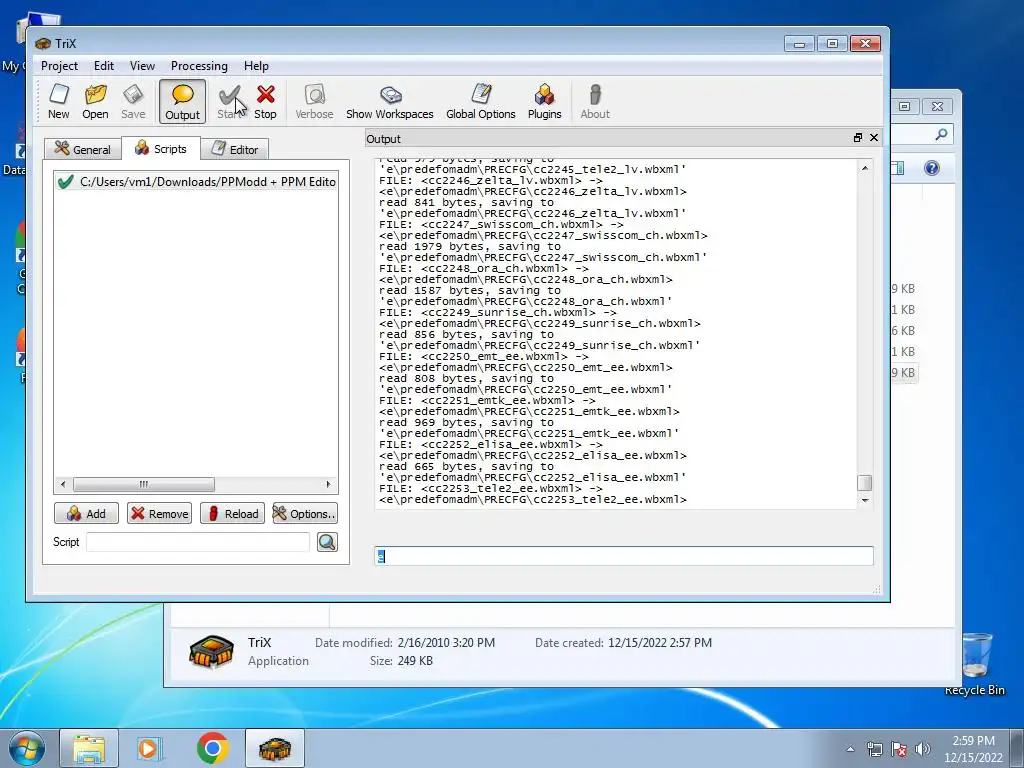This screenshot has height=768, width=1024.
Task: Click the script Options button
Action: [x=305, y=513]
